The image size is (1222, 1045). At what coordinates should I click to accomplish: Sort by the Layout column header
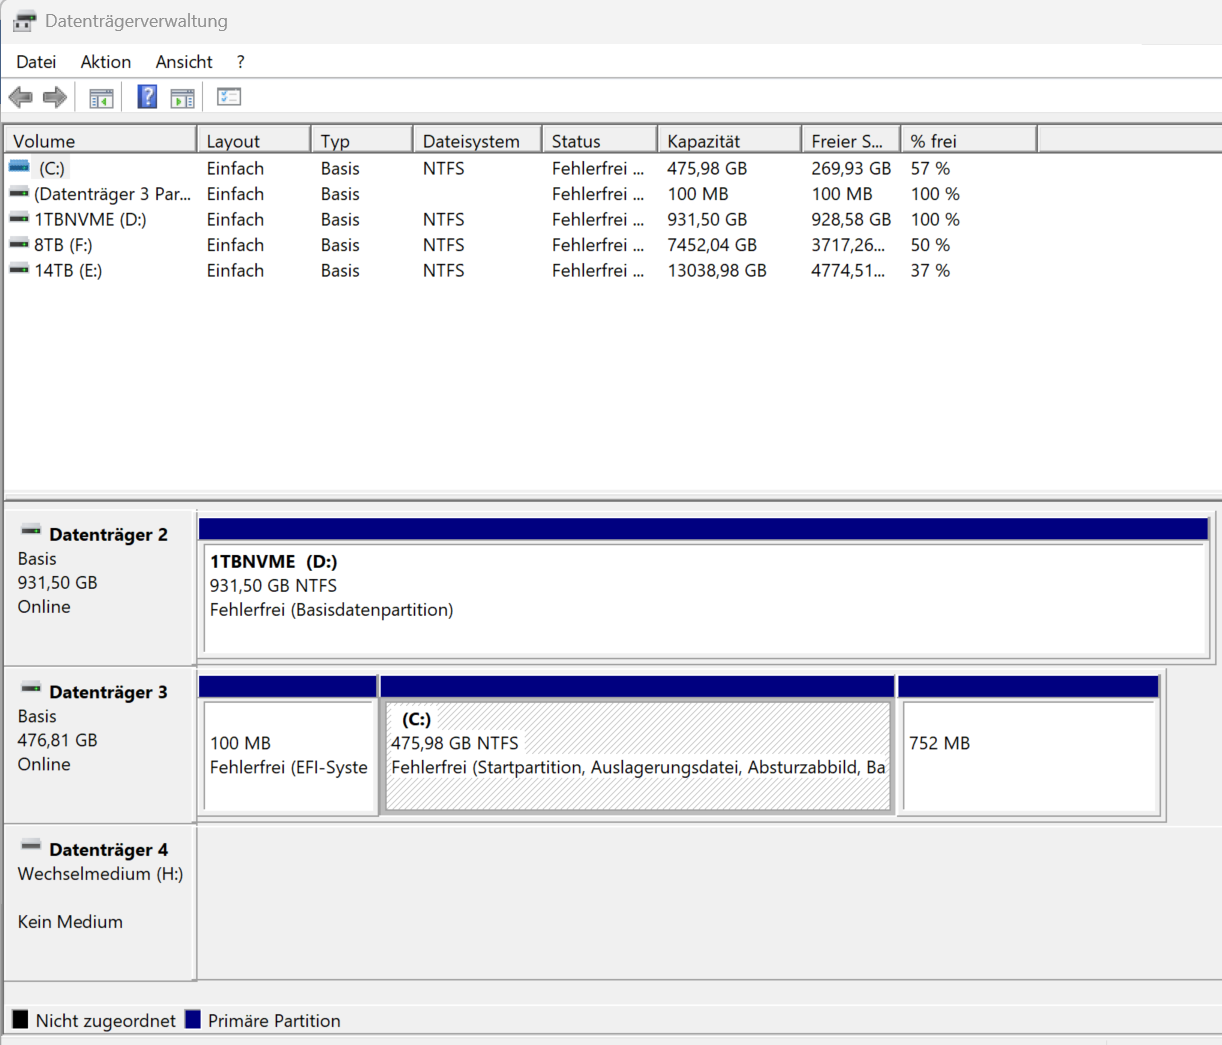coord(253,141)
